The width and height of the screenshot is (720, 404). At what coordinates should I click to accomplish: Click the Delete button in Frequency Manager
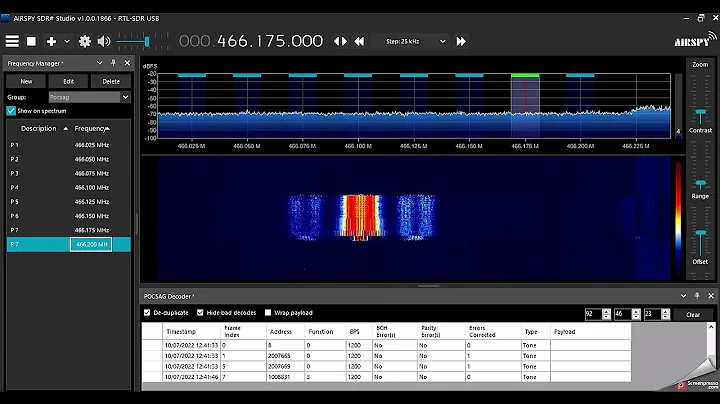pyautogui.click(x=111, y=81)
